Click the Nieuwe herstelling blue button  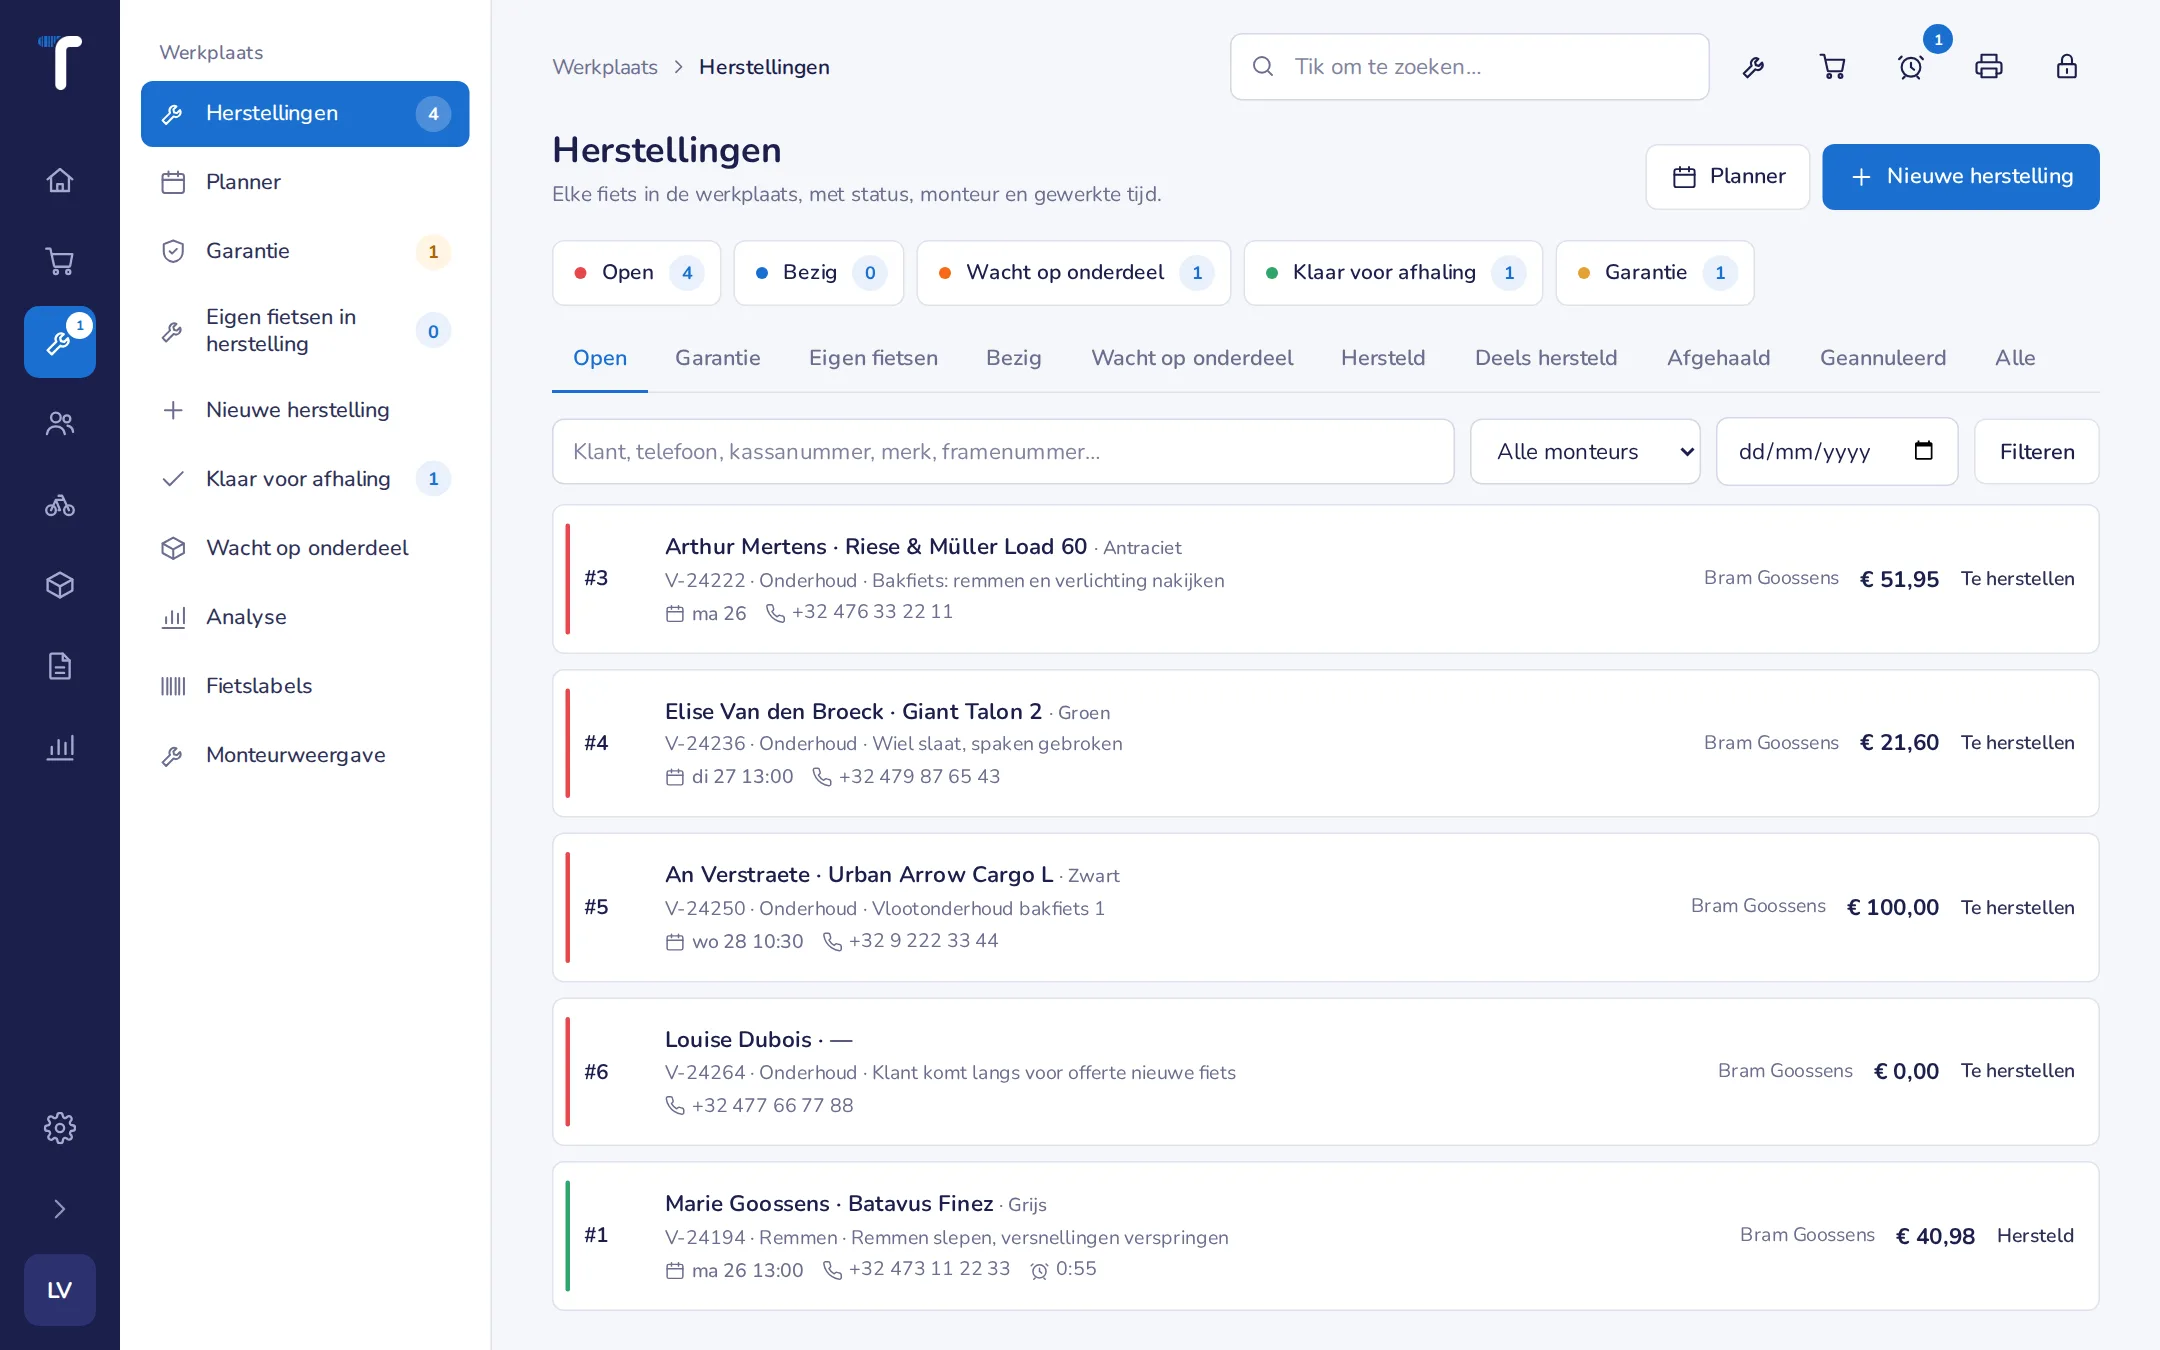click(x=1960, y=177)
